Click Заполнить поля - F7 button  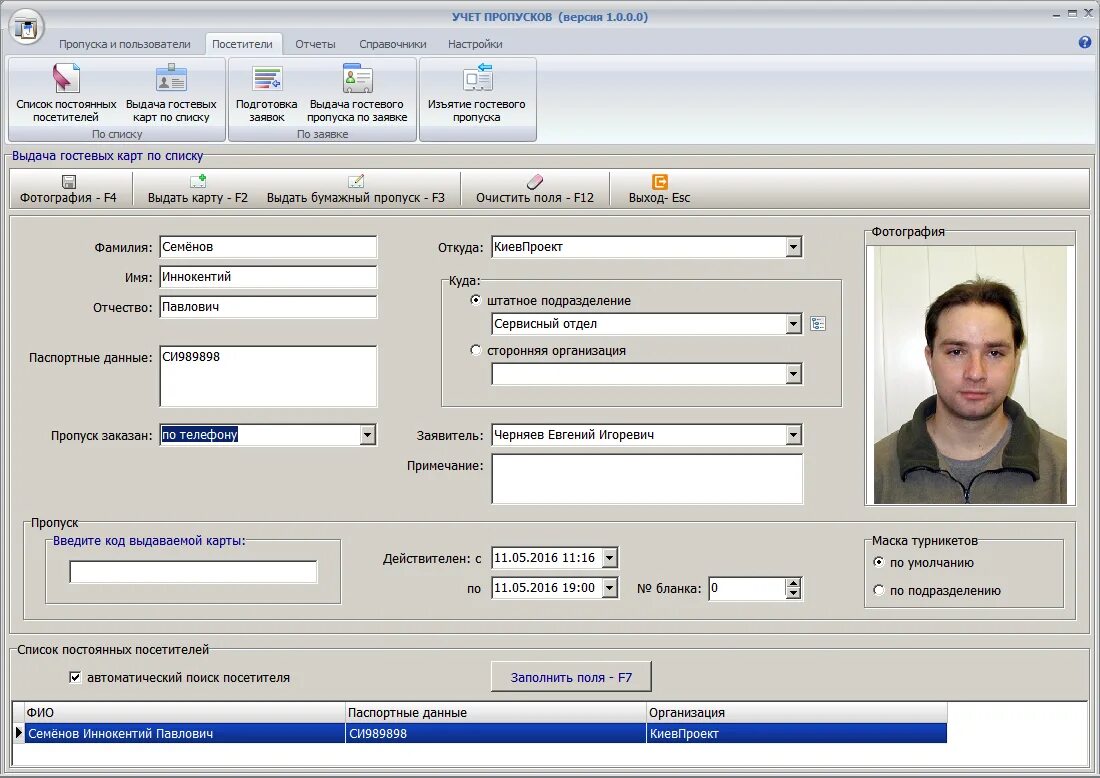point(571,677)
